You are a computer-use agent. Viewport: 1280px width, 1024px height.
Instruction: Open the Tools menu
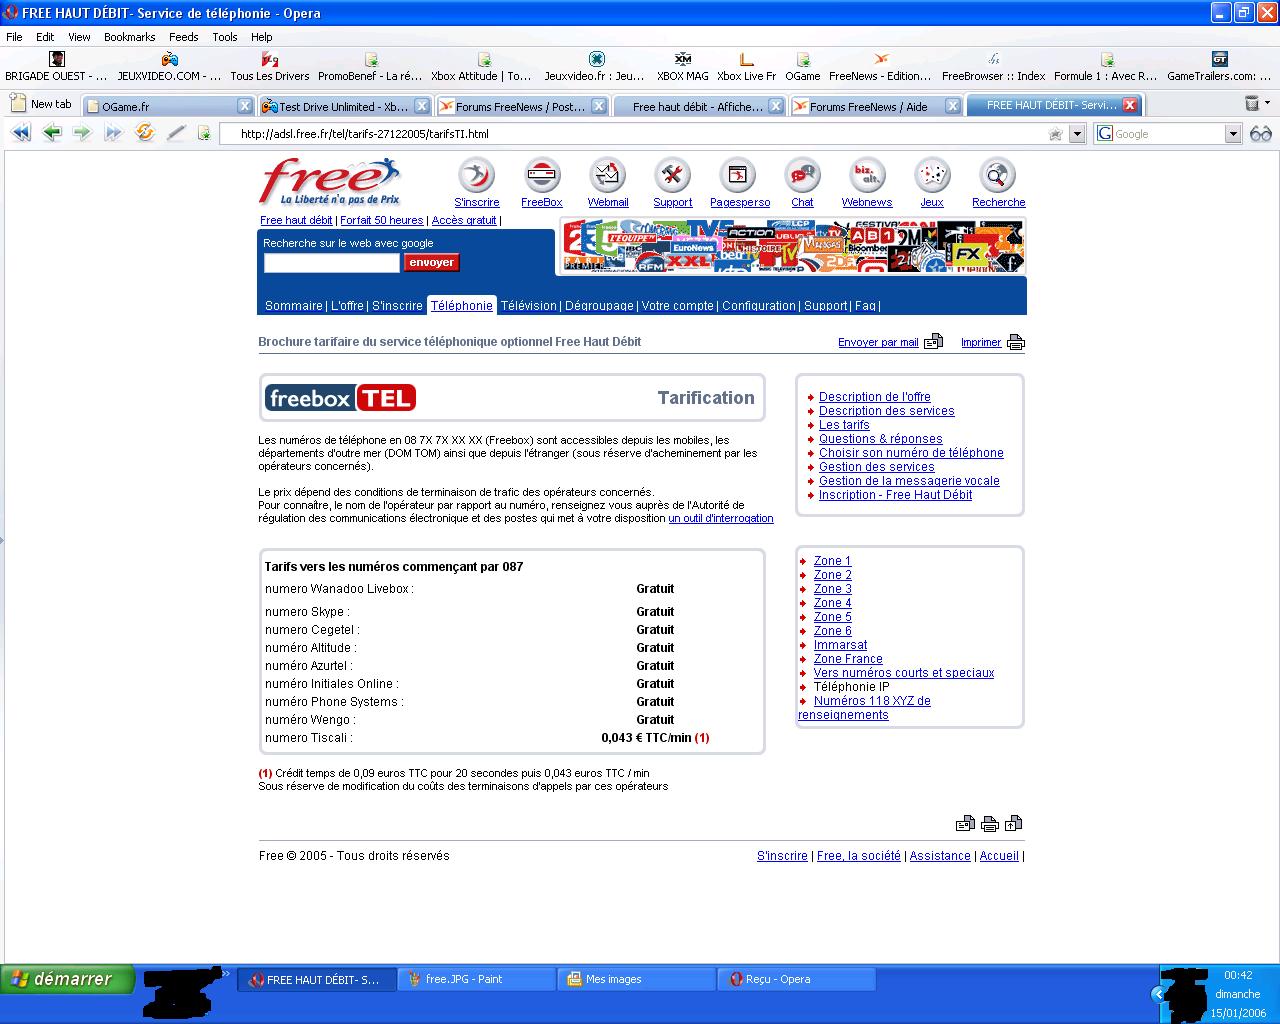(225, 37)
